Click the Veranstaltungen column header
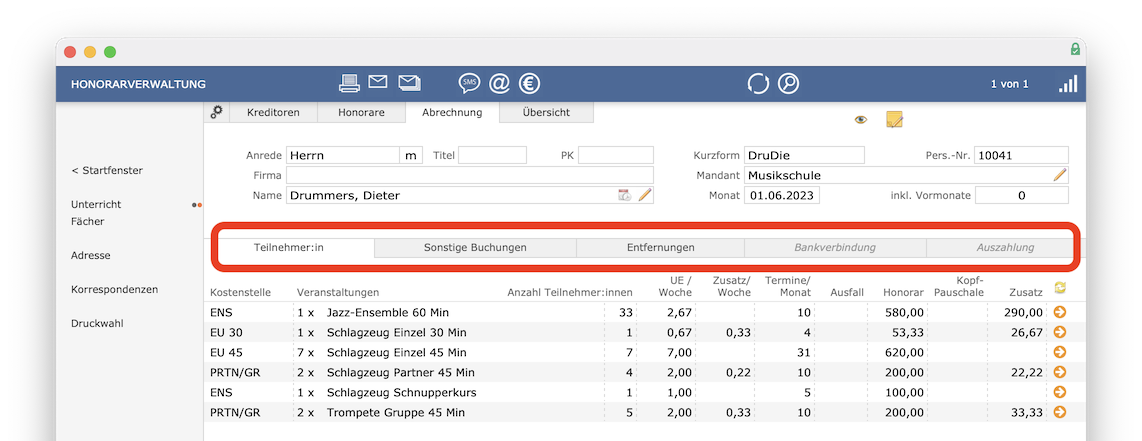This screenshot has height=441, width=1142. (338, 292)
